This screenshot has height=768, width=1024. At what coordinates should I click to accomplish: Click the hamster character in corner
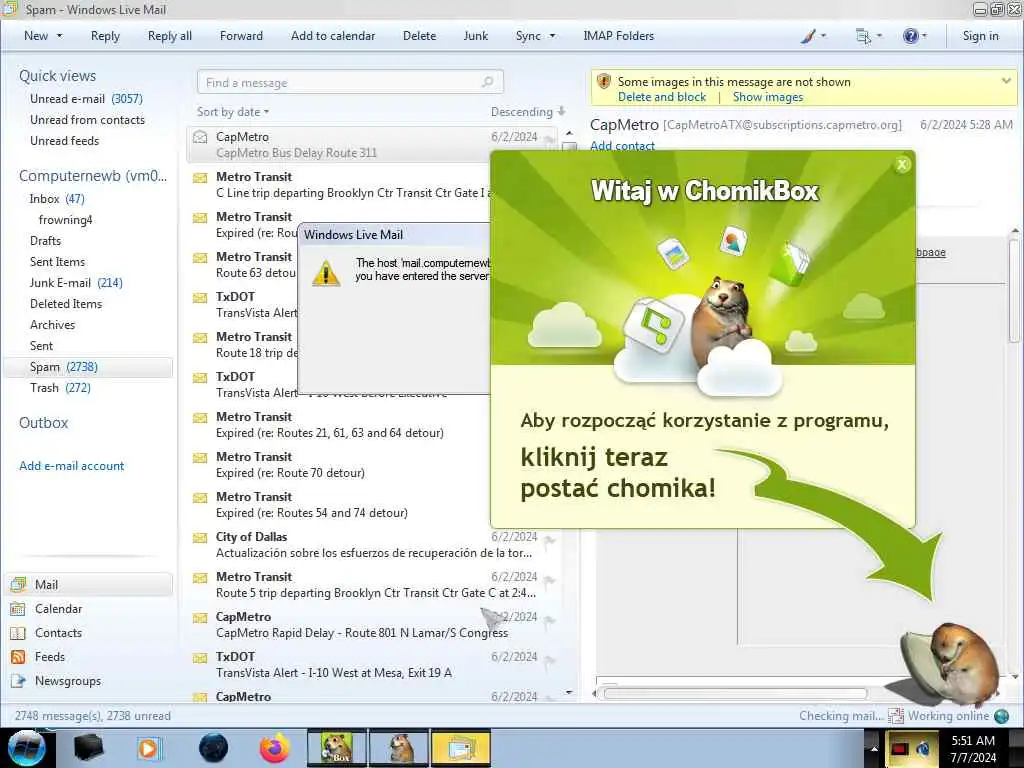(x=952, y=664)
